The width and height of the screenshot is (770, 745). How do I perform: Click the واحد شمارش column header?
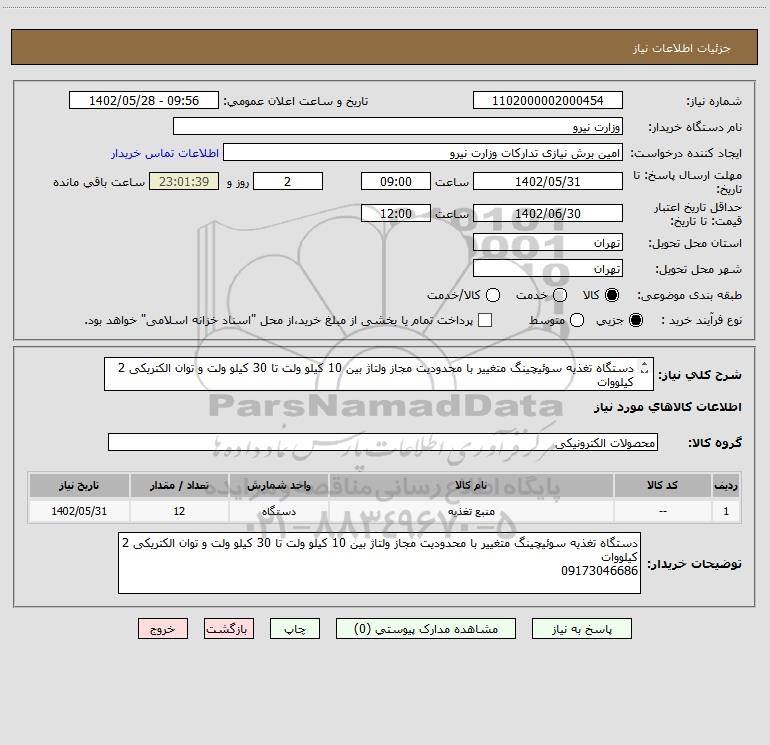[x=278, y=485]
